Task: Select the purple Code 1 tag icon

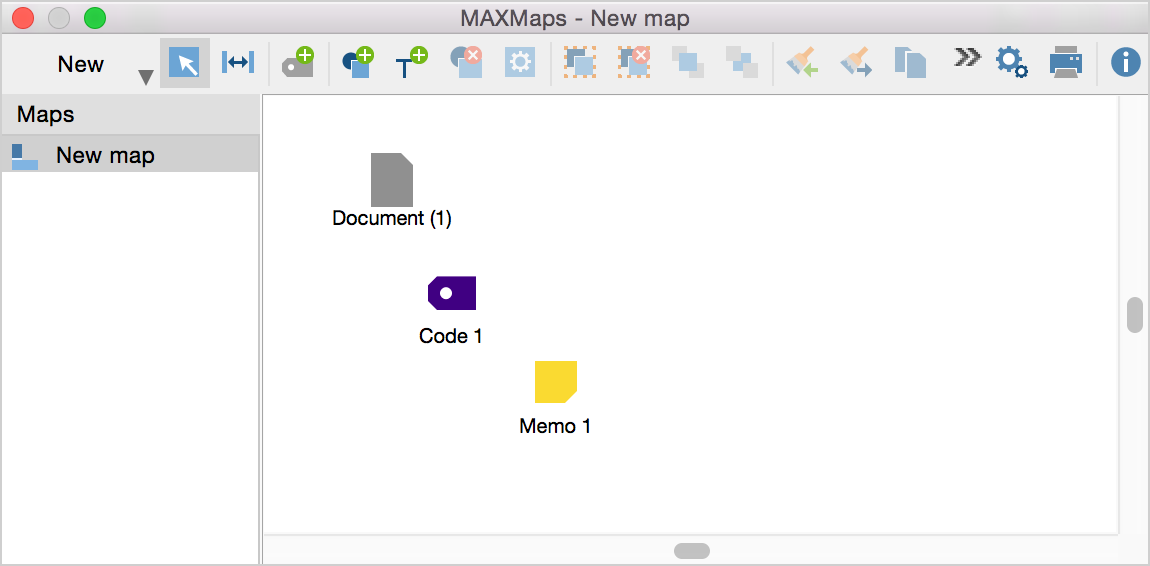Action: [452, 293]
